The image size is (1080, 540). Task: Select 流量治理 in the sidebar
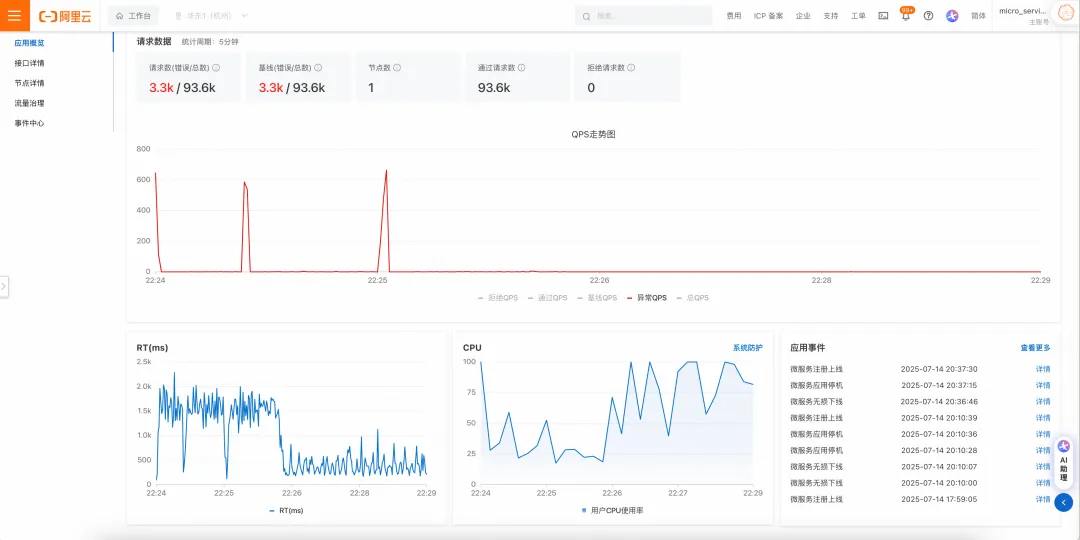pos(30,103)
